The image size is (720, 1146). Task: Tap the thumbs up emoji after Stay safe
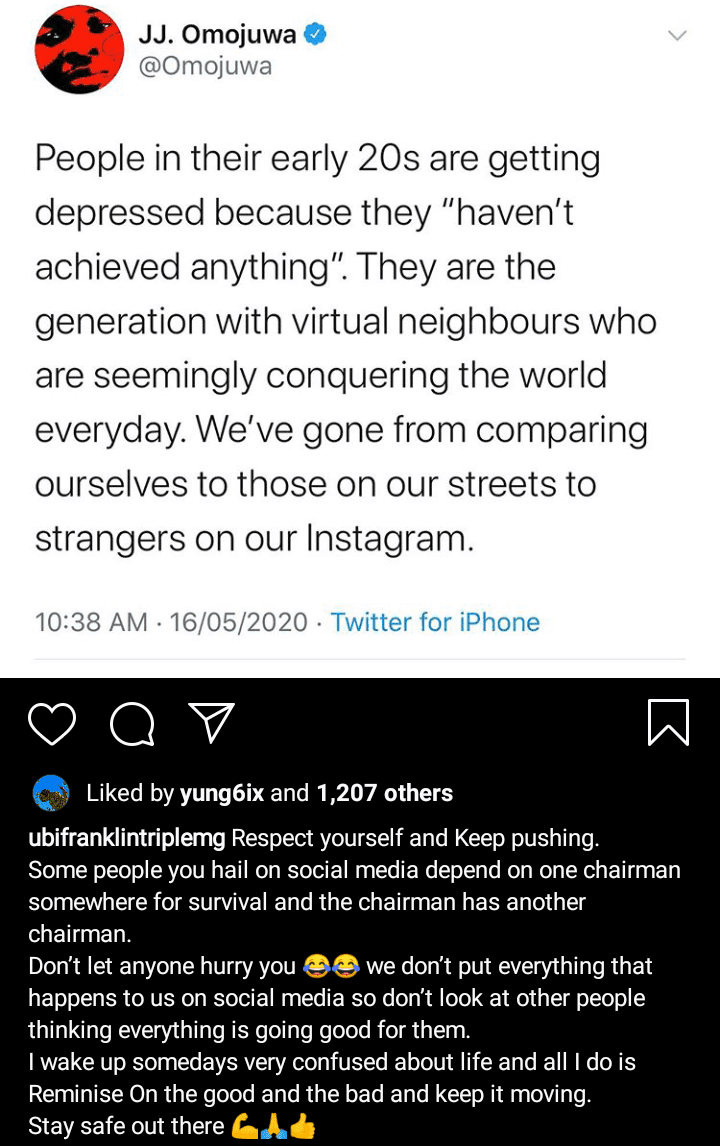(x=303, y=1126)
